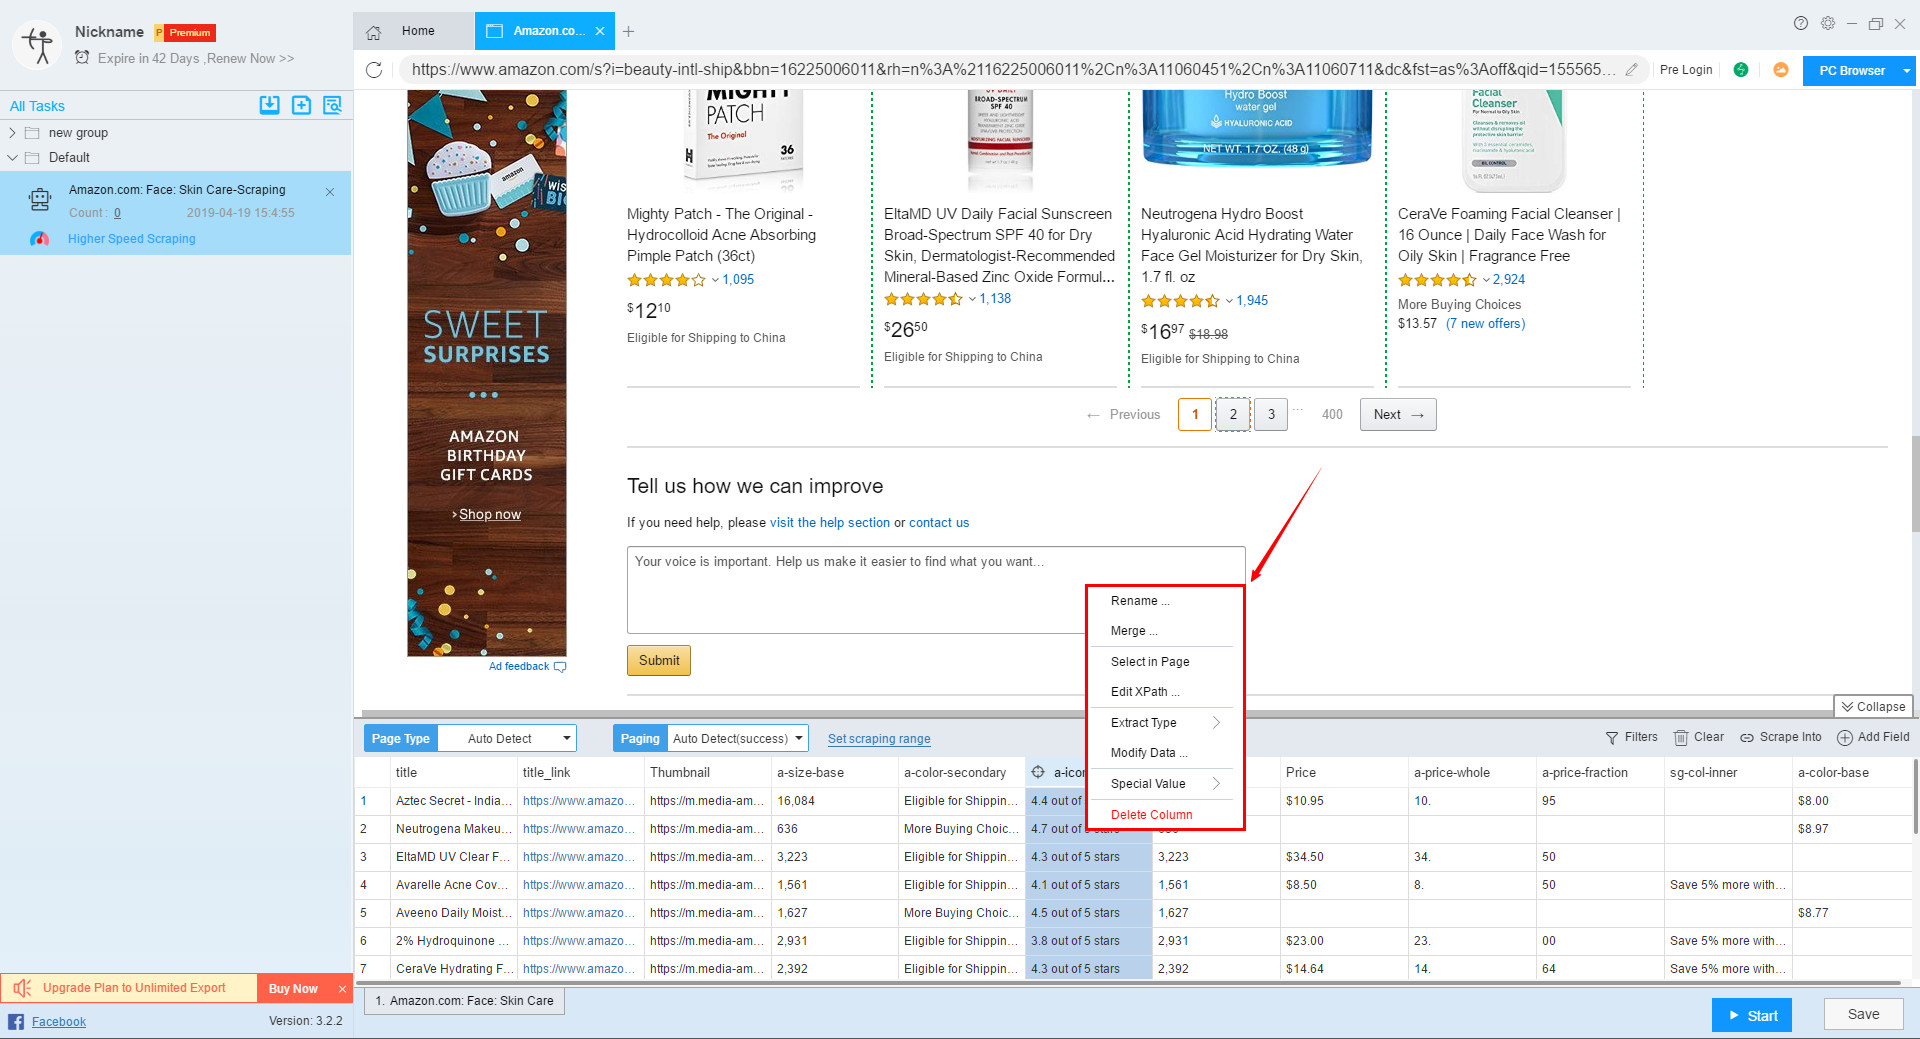The width and height of the screenshot is (1920, 1039).
Task: Go to Next results page
Action: pyautogui.click(x=1398, y=415)
